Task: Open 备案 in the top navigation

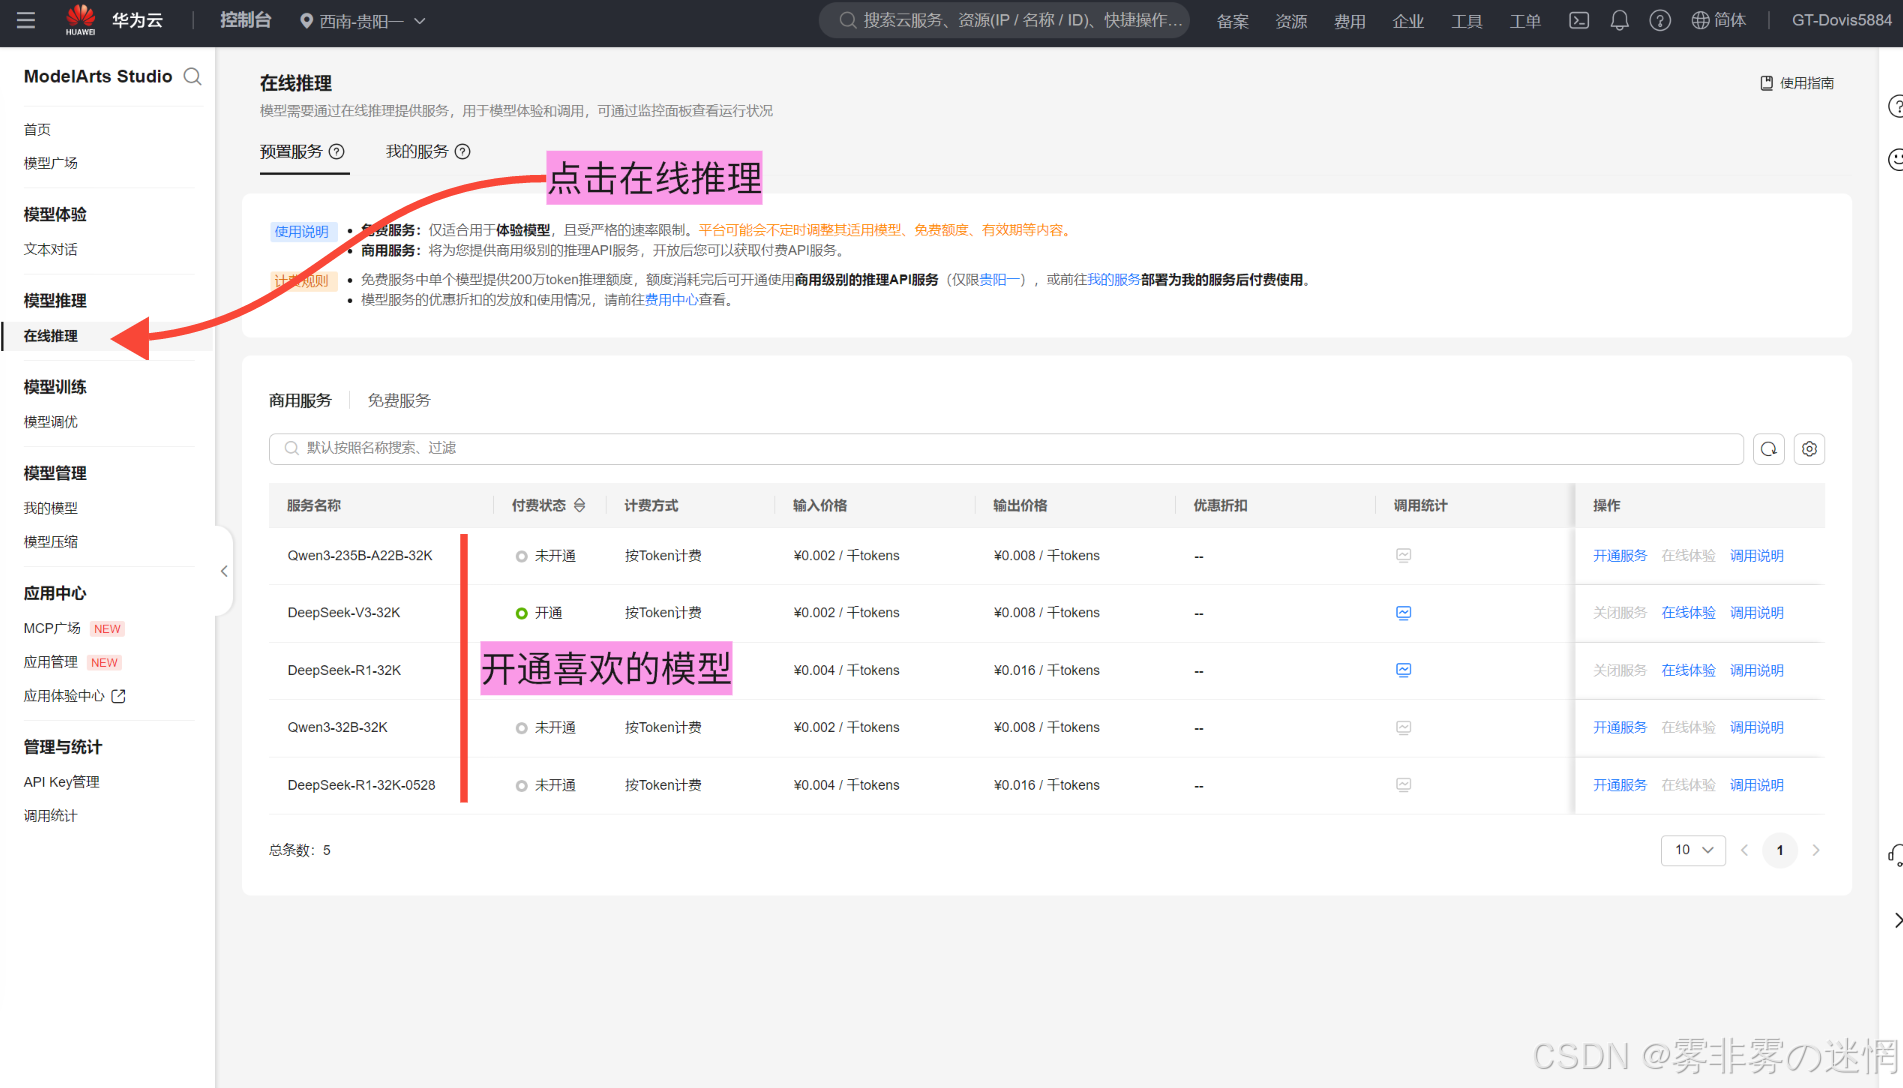Action: [1232, 21]
